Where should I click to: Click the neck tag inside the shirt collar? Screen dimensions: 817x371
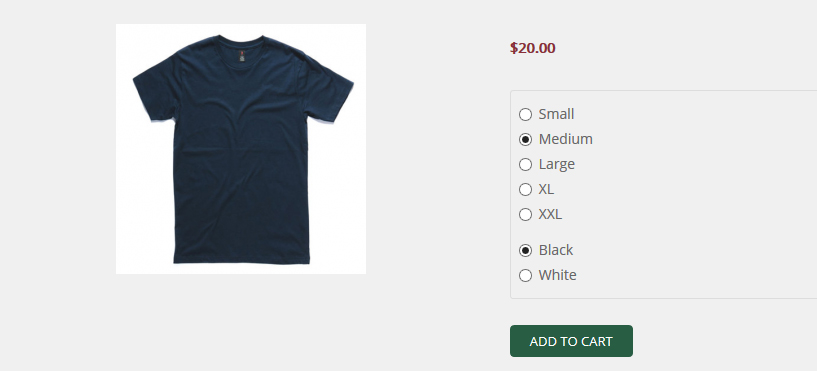[x=242, y=56]
